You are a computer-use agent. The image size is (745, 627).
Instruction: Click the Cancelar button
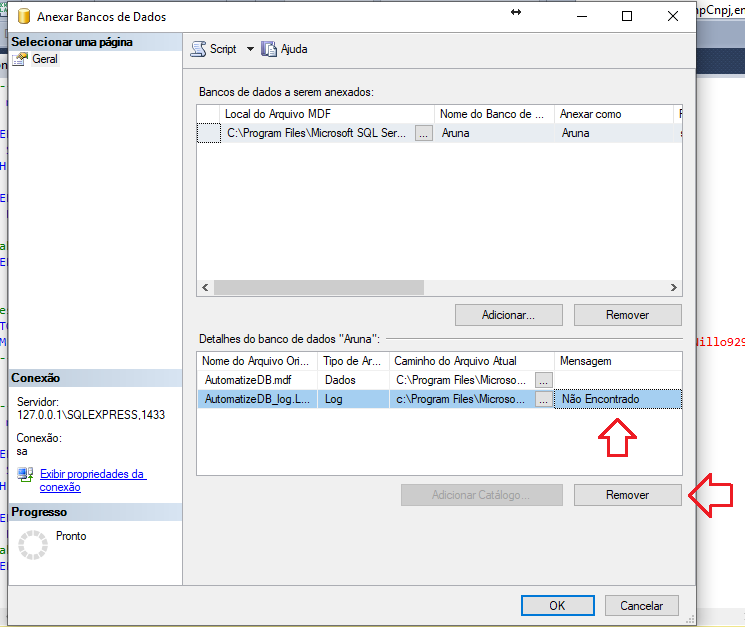click(x=641, y=606)
